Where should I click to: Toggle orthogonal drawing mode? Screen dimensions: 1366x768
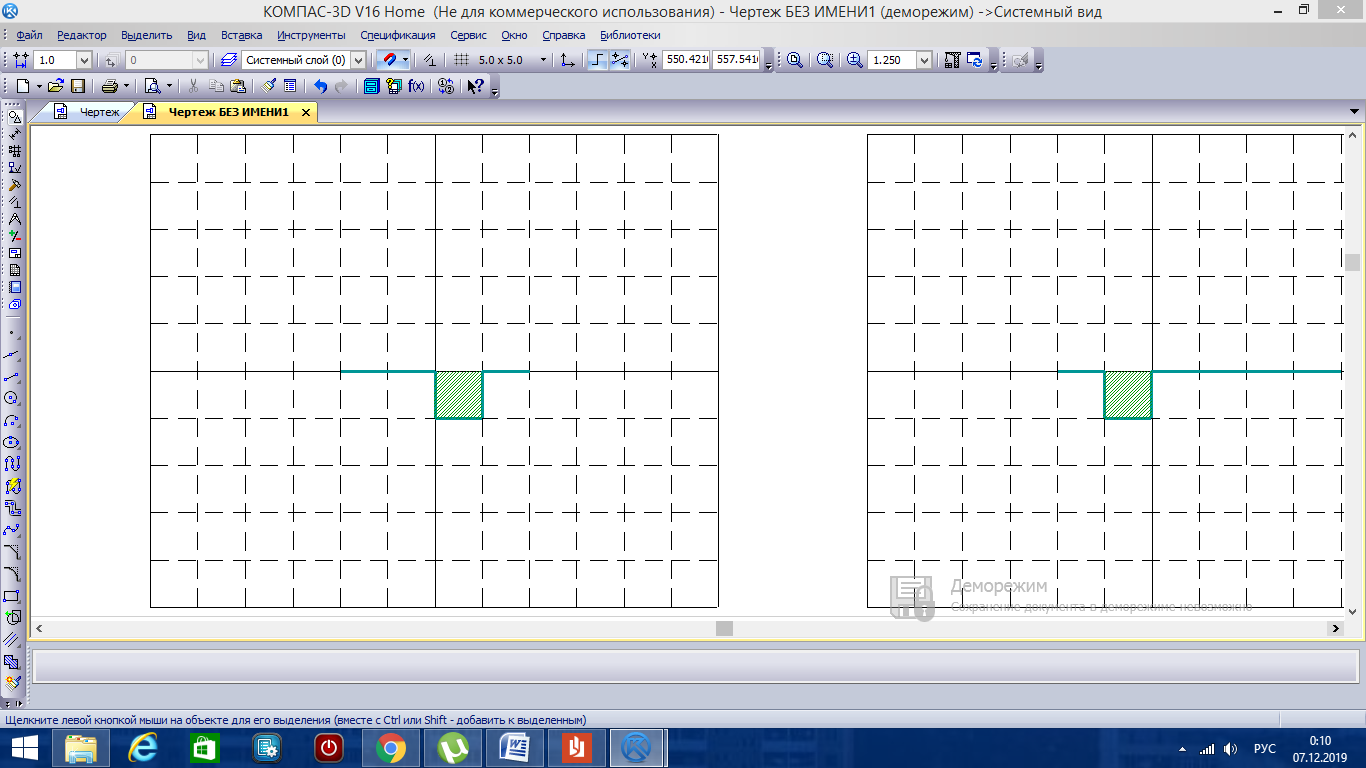pyautogui.click(x=597, y=60)
